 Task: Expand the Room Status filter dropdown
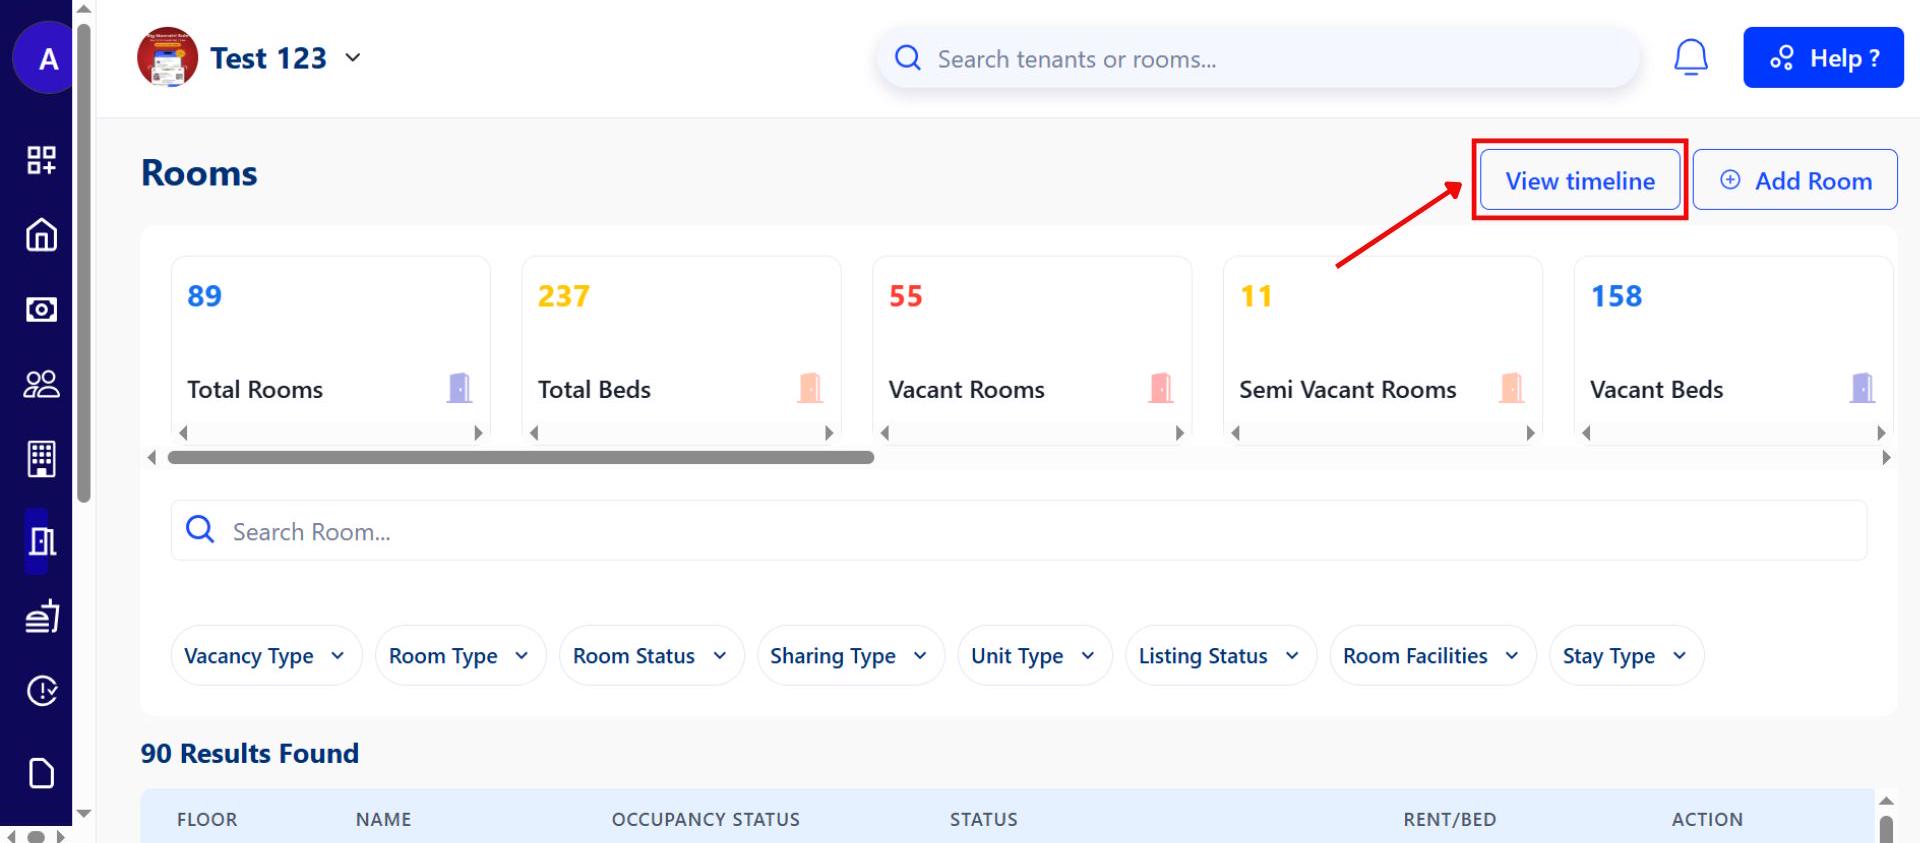650,656
